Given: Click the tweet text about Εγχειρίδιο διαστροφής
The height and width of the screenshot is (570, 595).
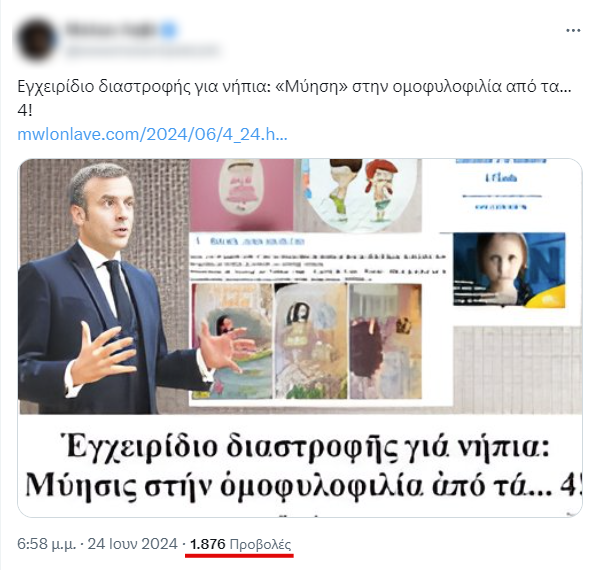Looking at the screenshot, I should tap(294, 98).
